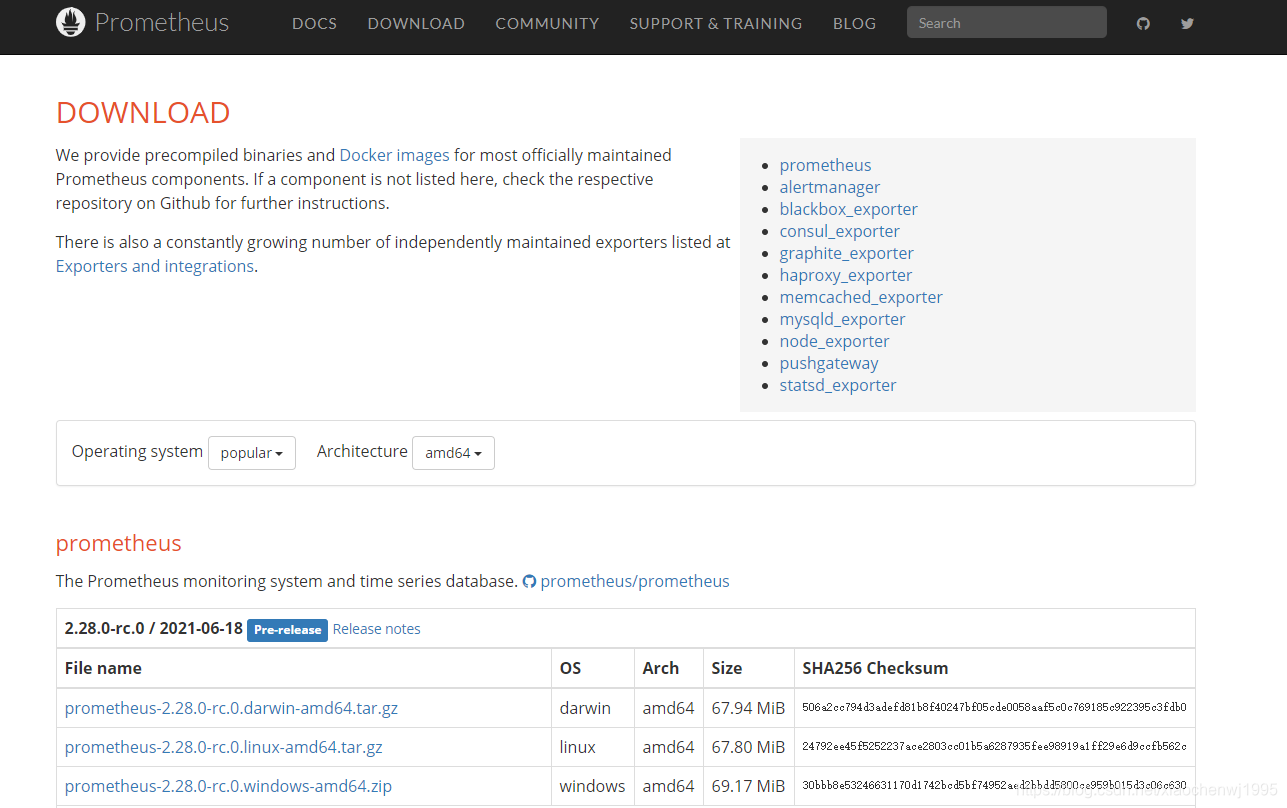
Task: Select the 2.28.0-rc.0 / 2021-06-18 version text
Action: [x=153, y=629]
